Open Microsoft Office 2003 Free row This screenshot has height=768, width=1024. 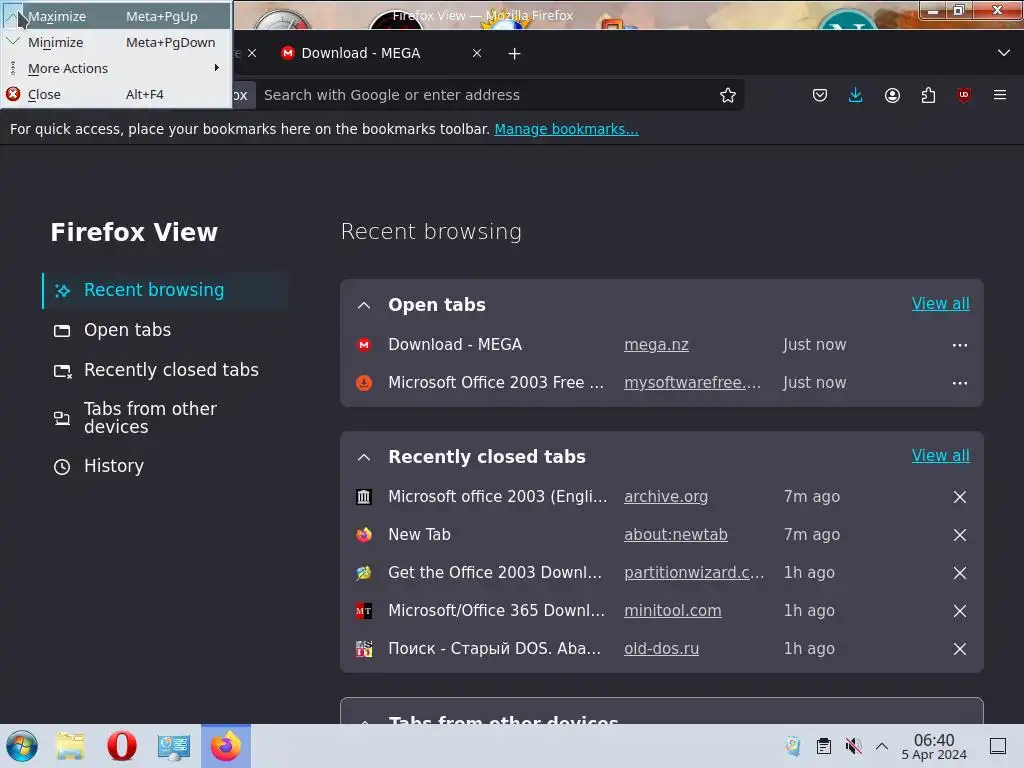tap(496, 383)
